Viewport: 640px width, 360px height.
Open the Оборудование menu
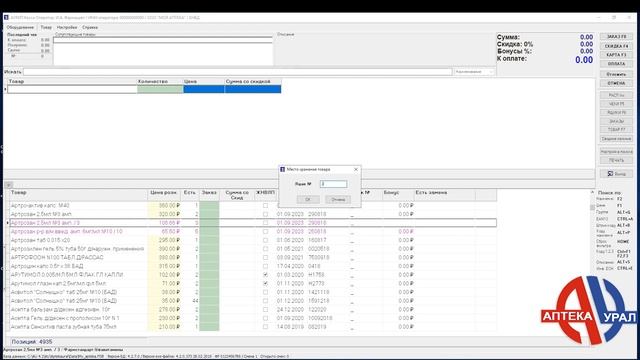pyautogui.click(x=20, y=27)
